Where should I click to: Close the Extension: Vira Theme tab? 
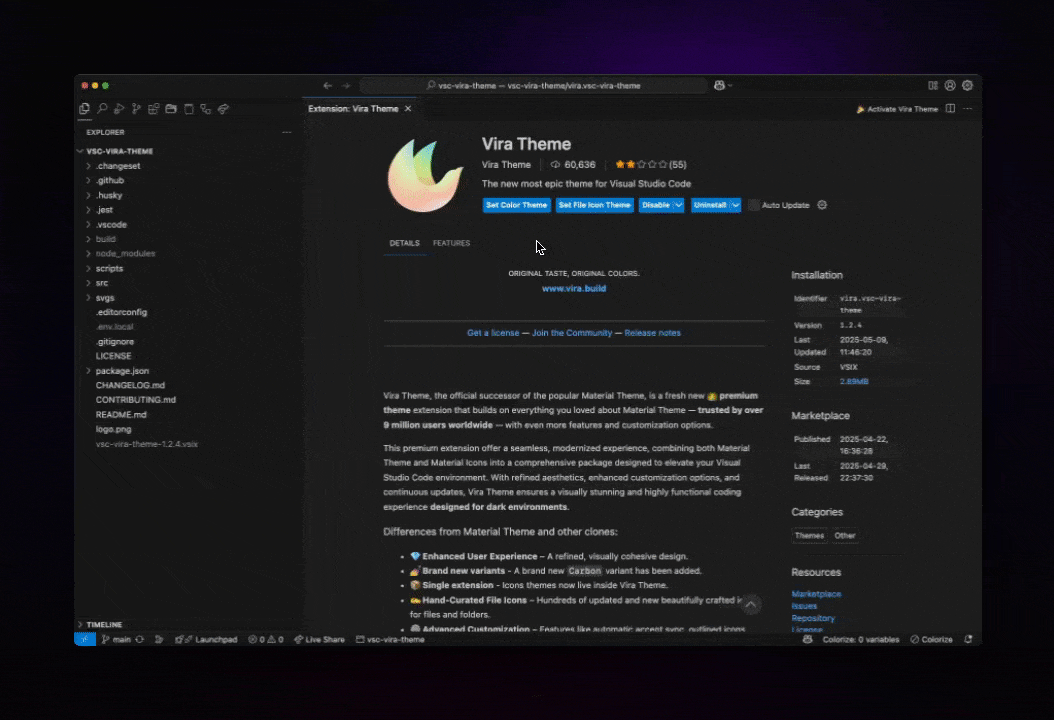point(407,109)
